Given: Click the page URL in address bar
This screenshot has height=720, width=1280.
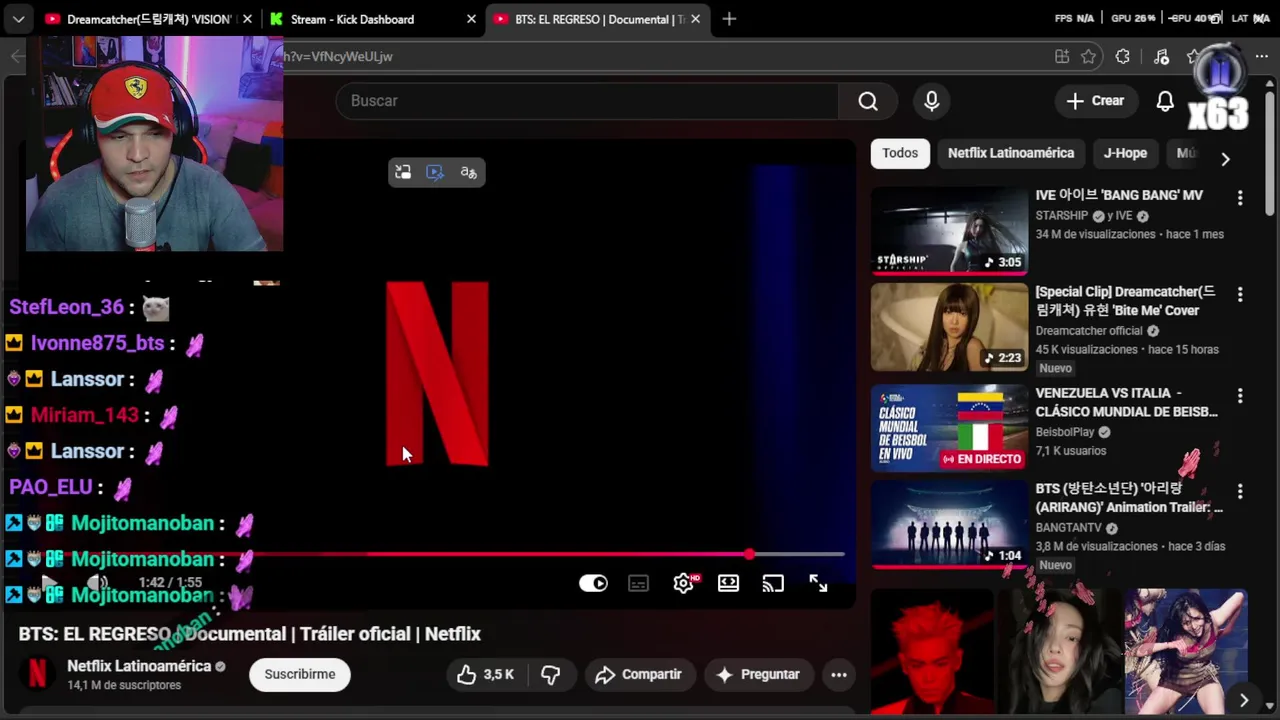Looking at the screenshot, I should [338, 57].
